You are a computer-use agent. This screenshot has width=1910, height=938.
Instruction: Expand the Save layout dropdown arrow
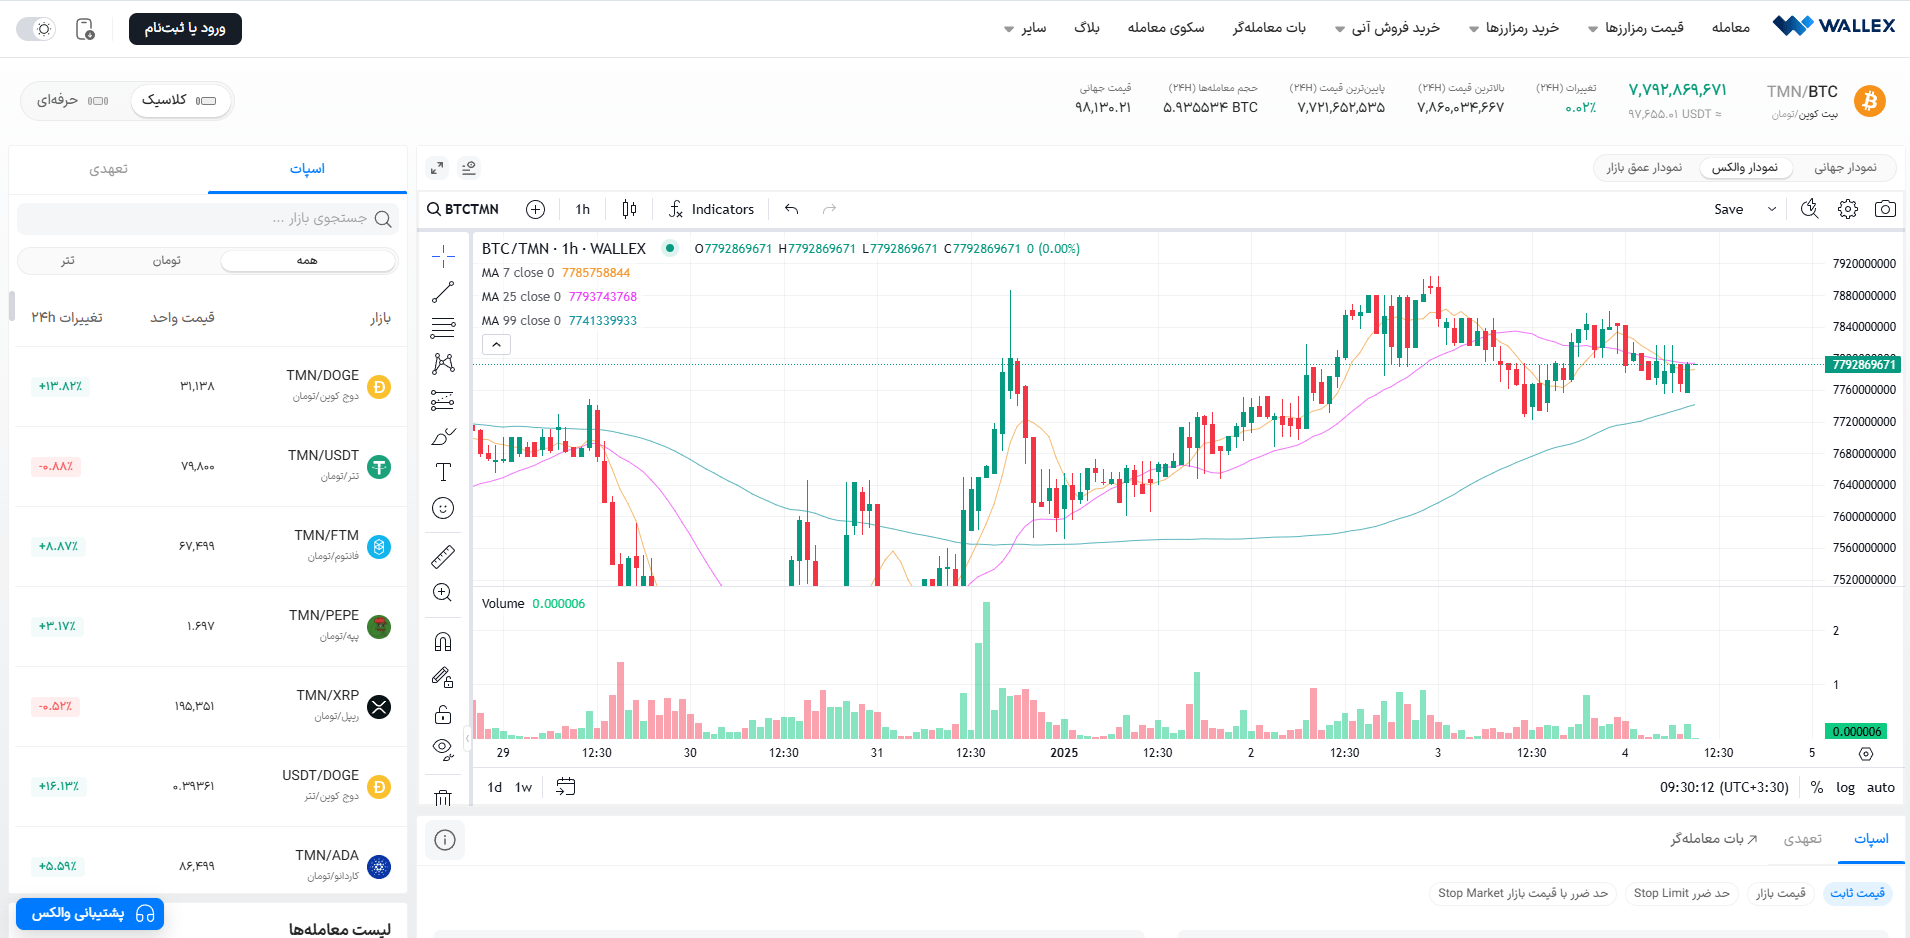click(1772, 209)
